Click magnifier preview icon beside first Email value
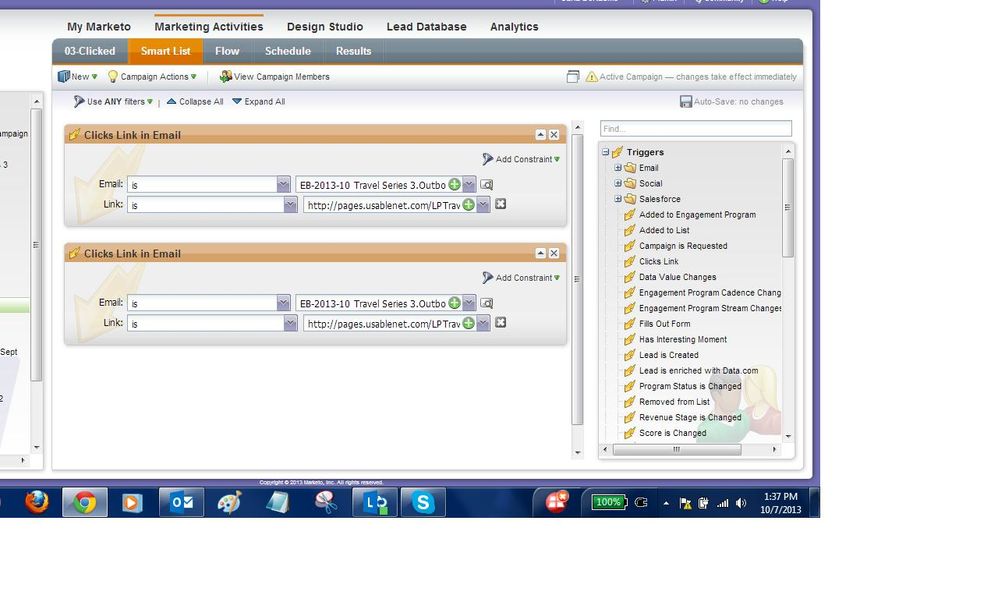This screenshot has width=998, height=599. coord(487,185)
